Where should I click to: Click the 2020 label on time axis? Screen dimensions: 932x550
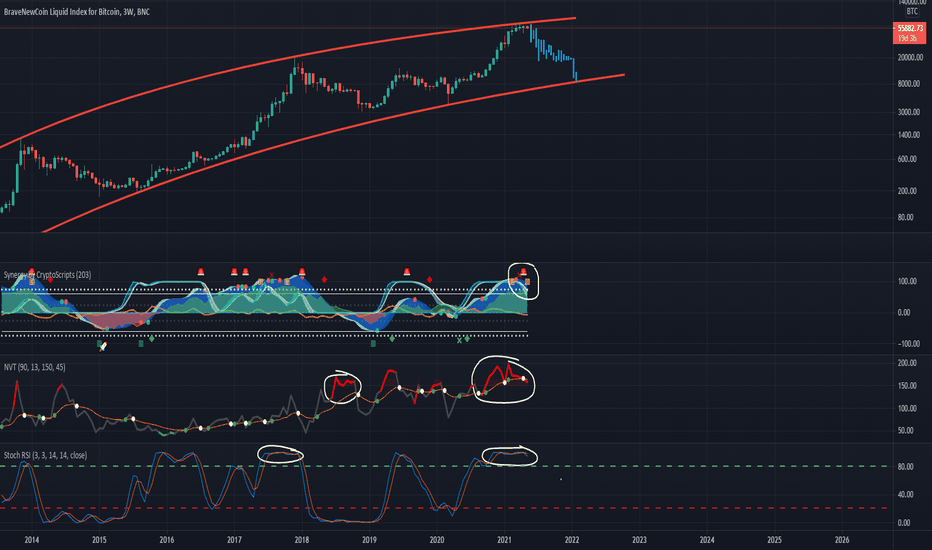[437, 540]
